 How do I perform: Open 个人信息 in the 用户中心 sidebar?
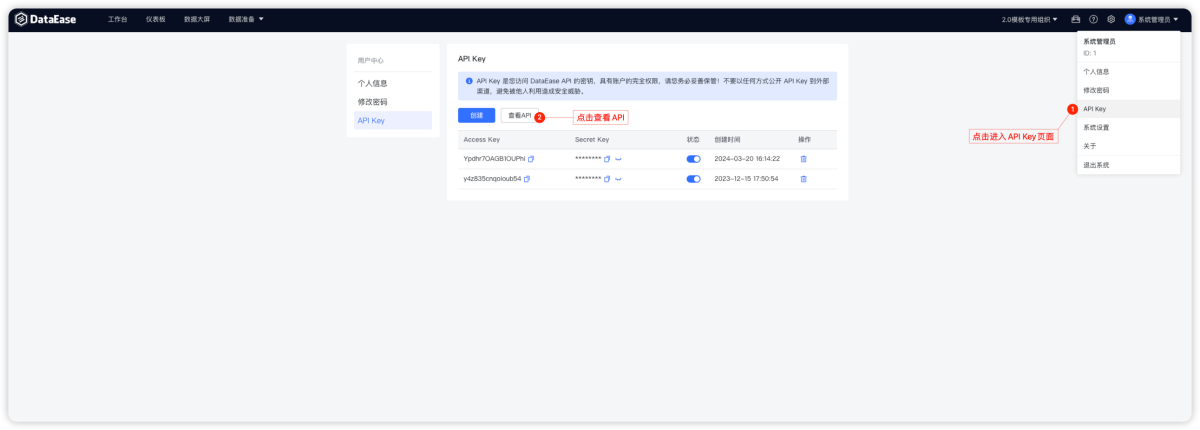[x=393, y=83]
